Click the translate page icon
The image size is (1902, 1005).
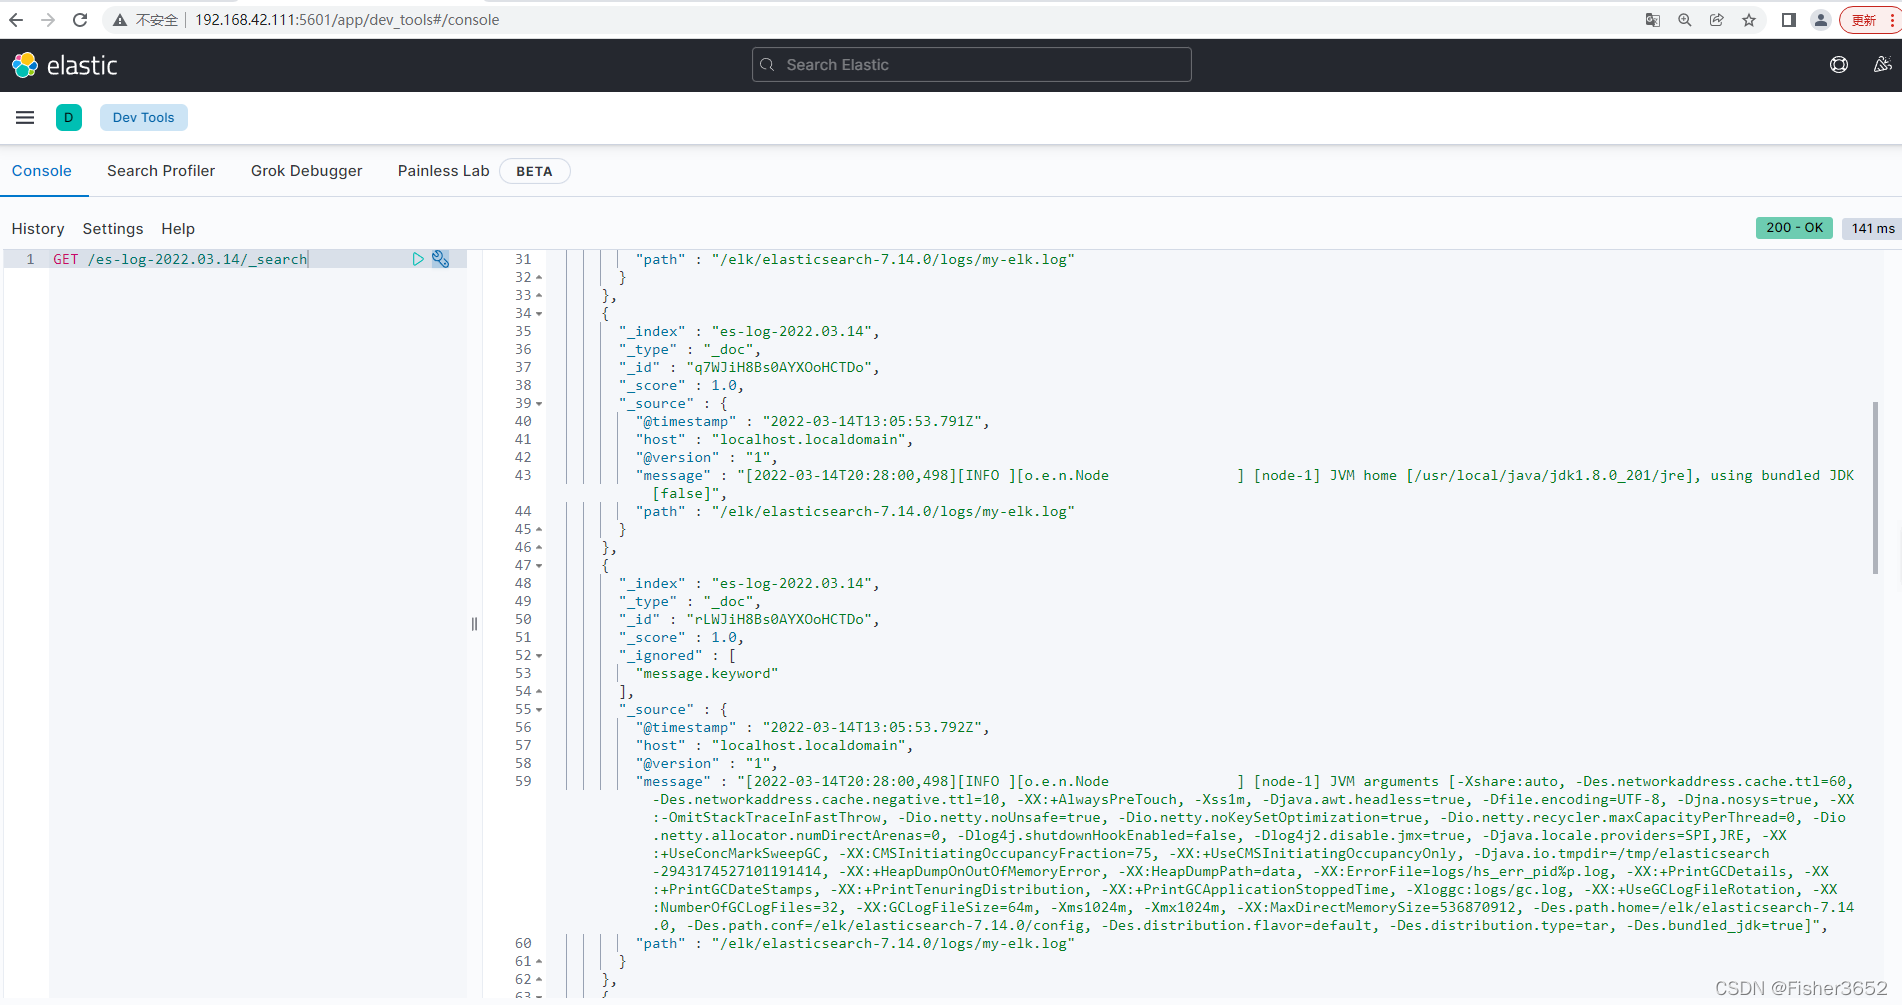pyautogui.click(x=1653, y=20)
